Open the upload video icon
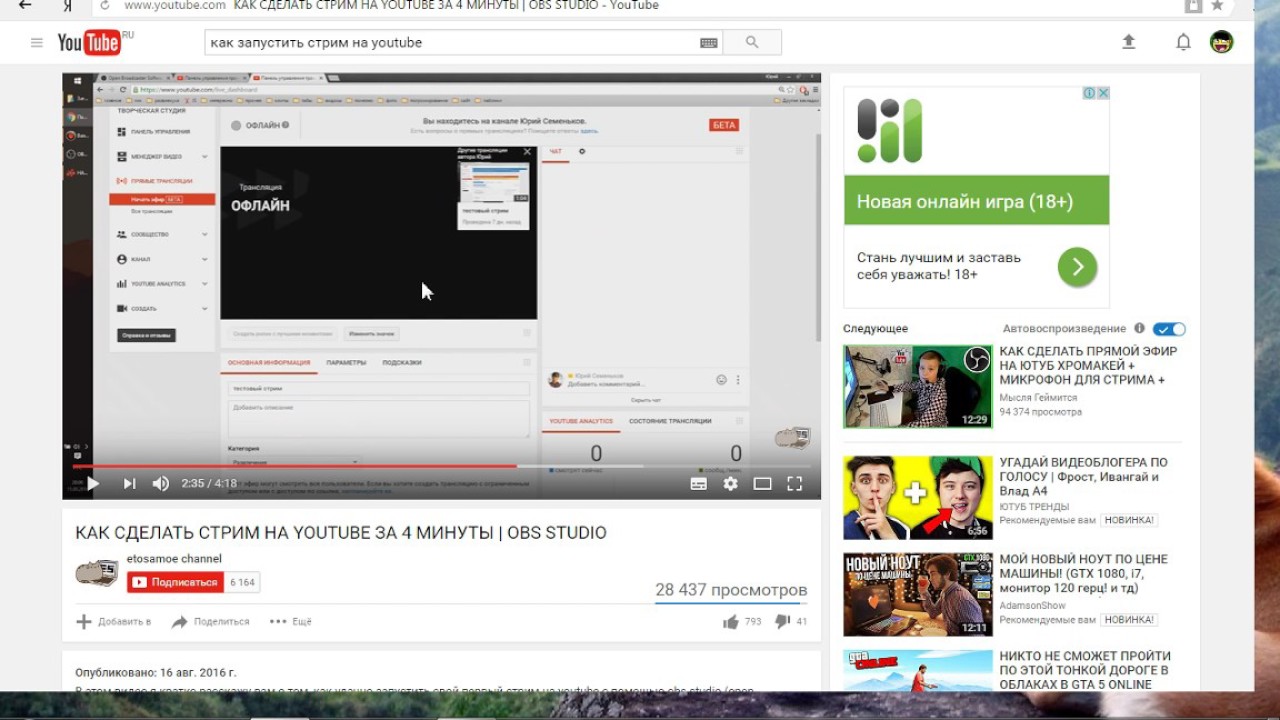 [x=1129, y=42]
